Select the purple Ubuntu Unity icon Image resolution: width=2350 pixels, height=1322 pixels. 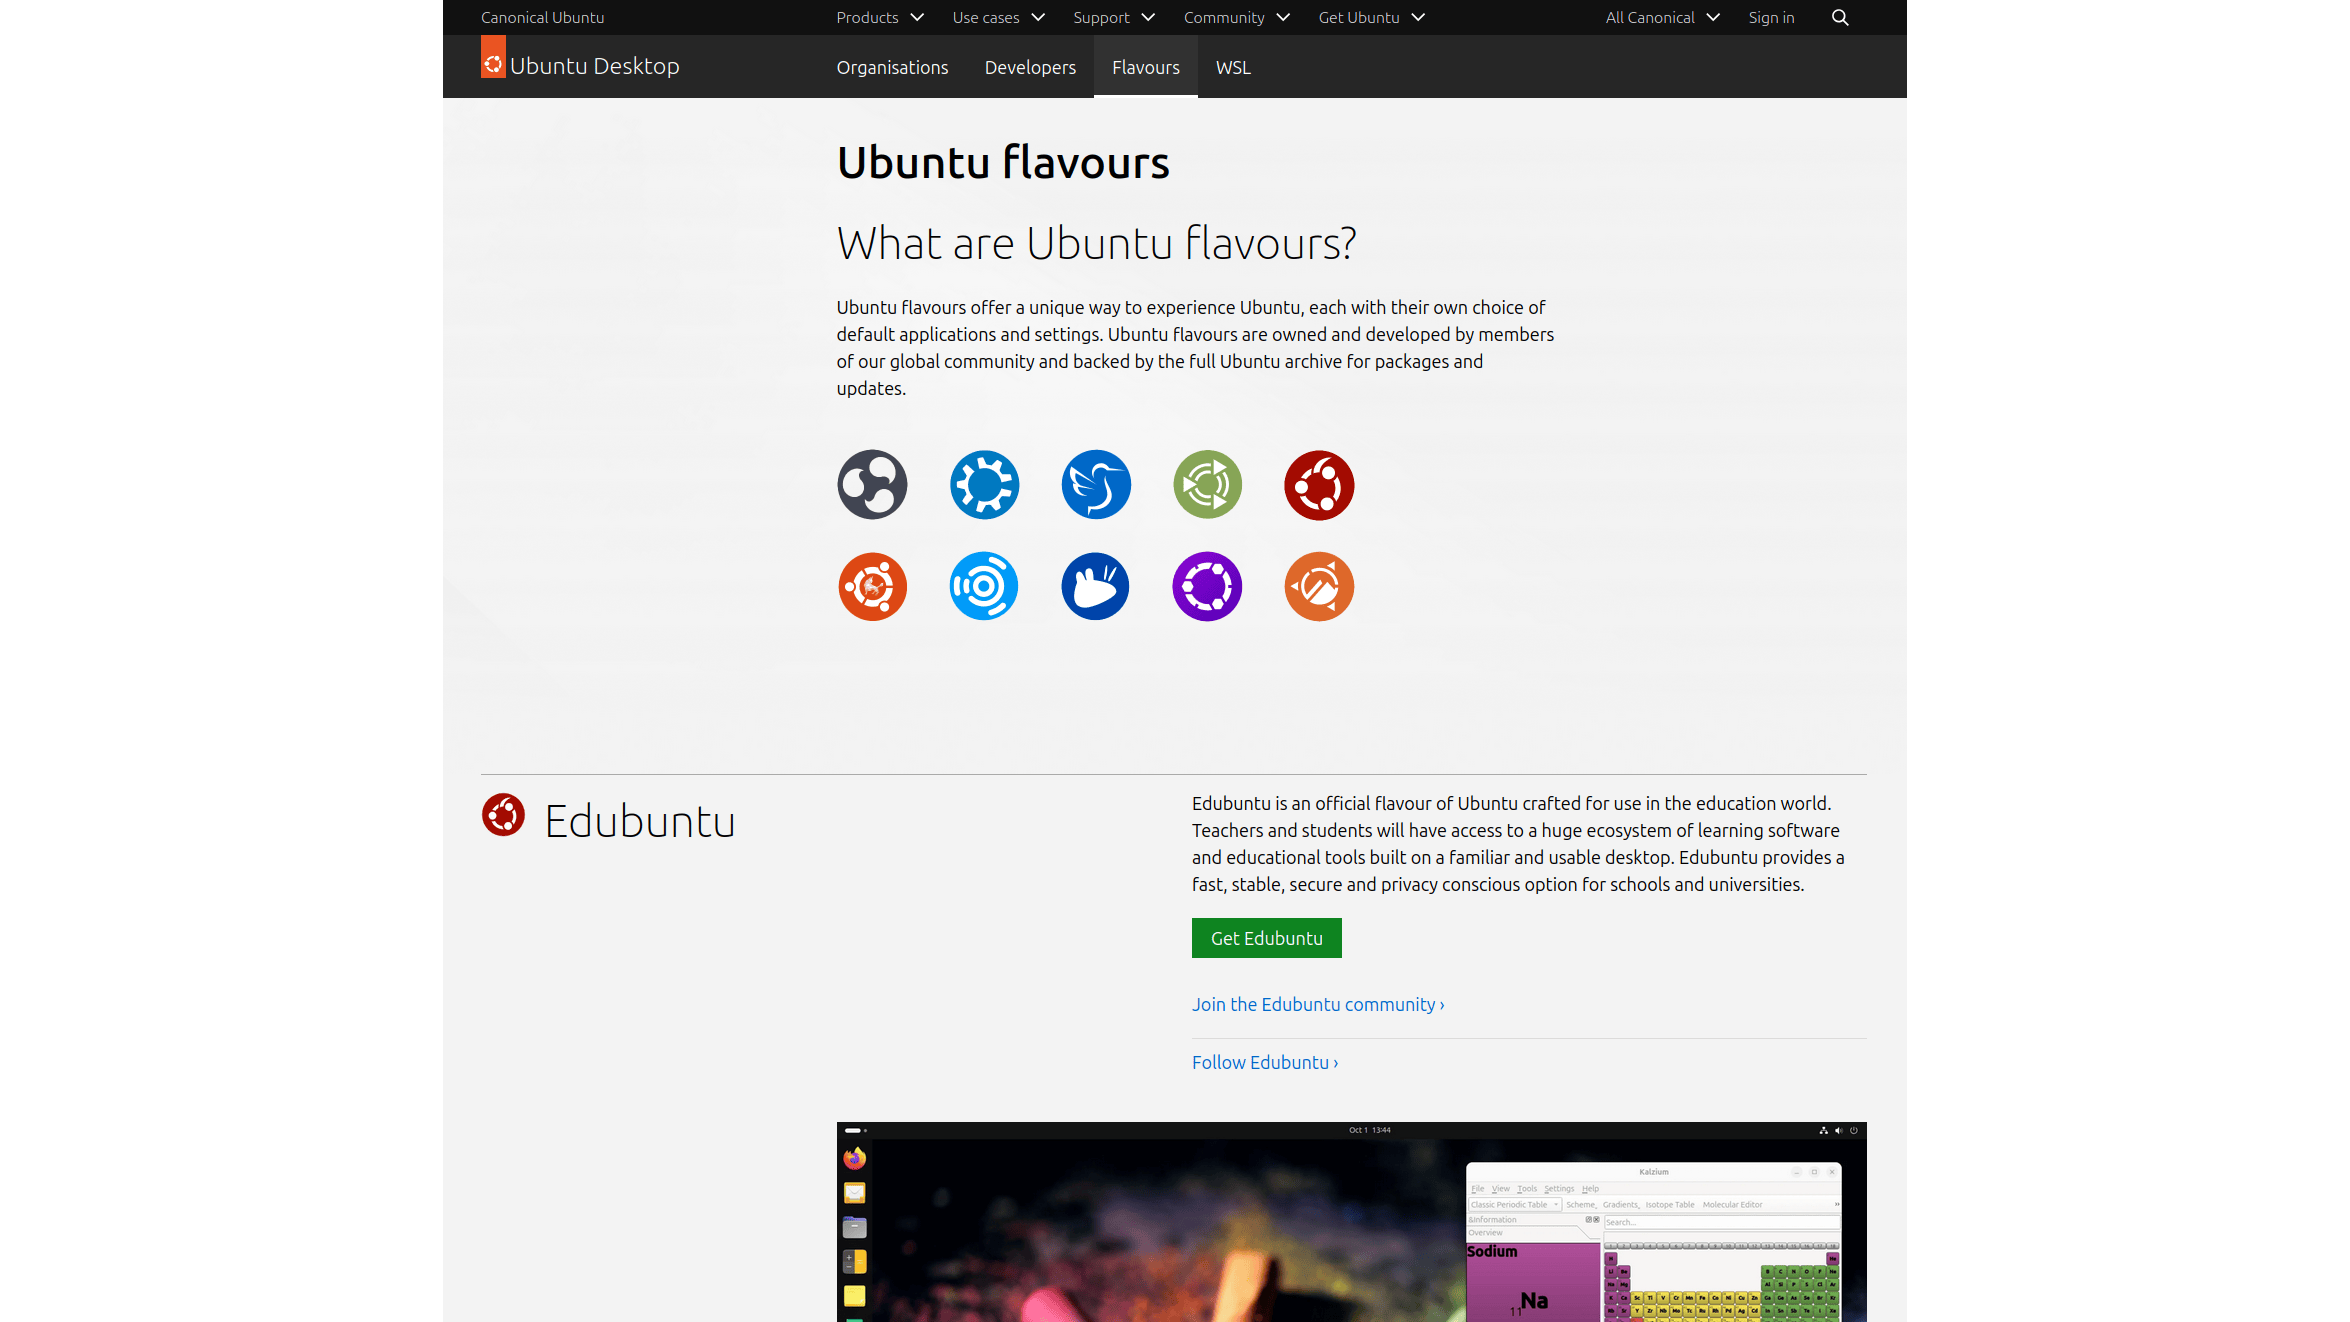pos(1207,587)
